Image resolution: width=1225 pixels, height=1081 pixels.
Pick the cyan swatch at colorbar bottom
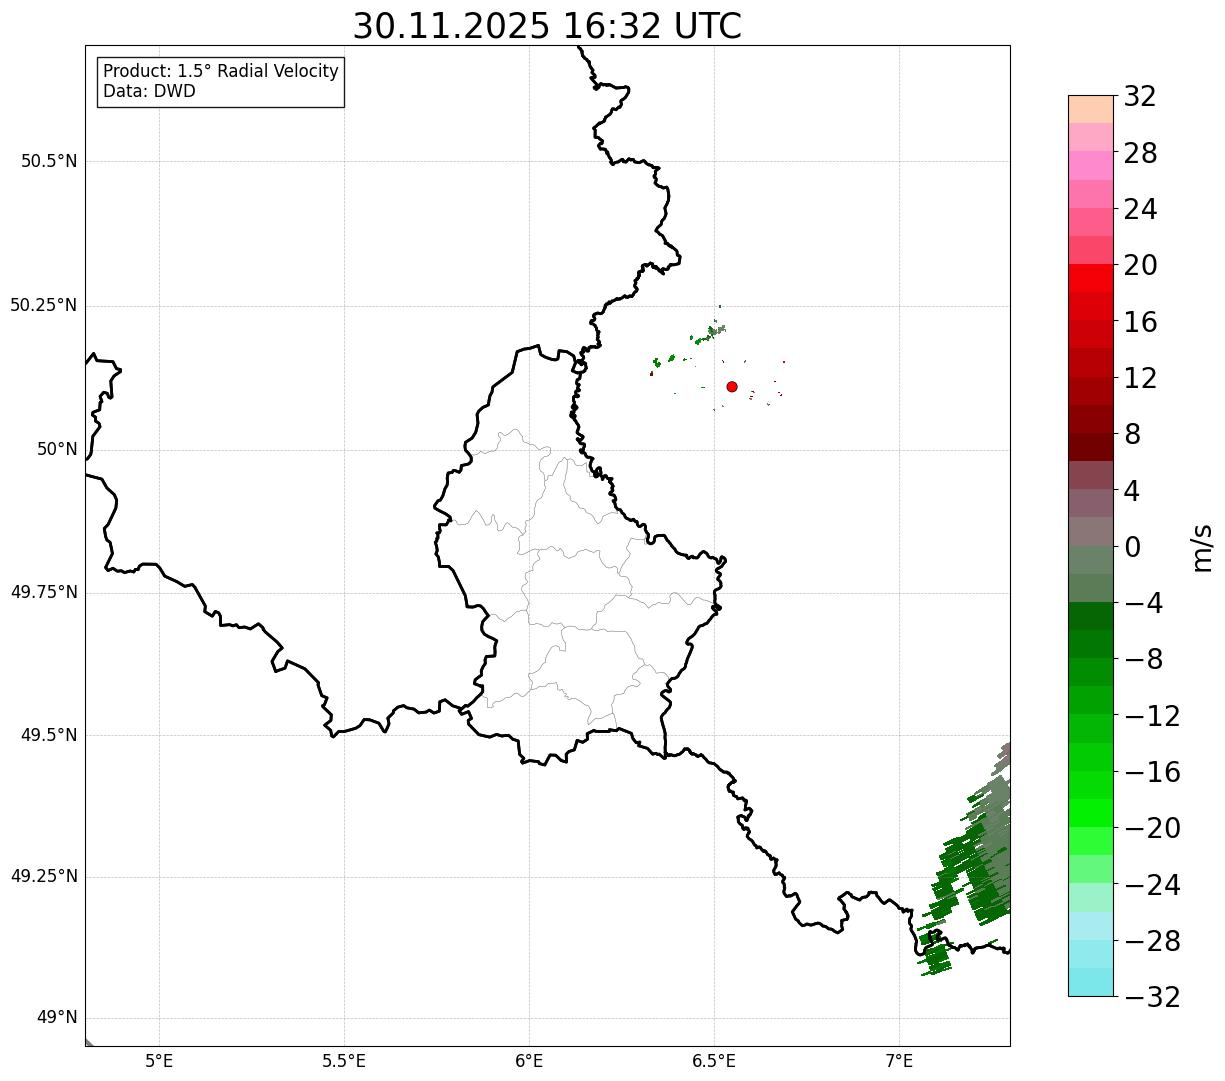[1090, 982]
